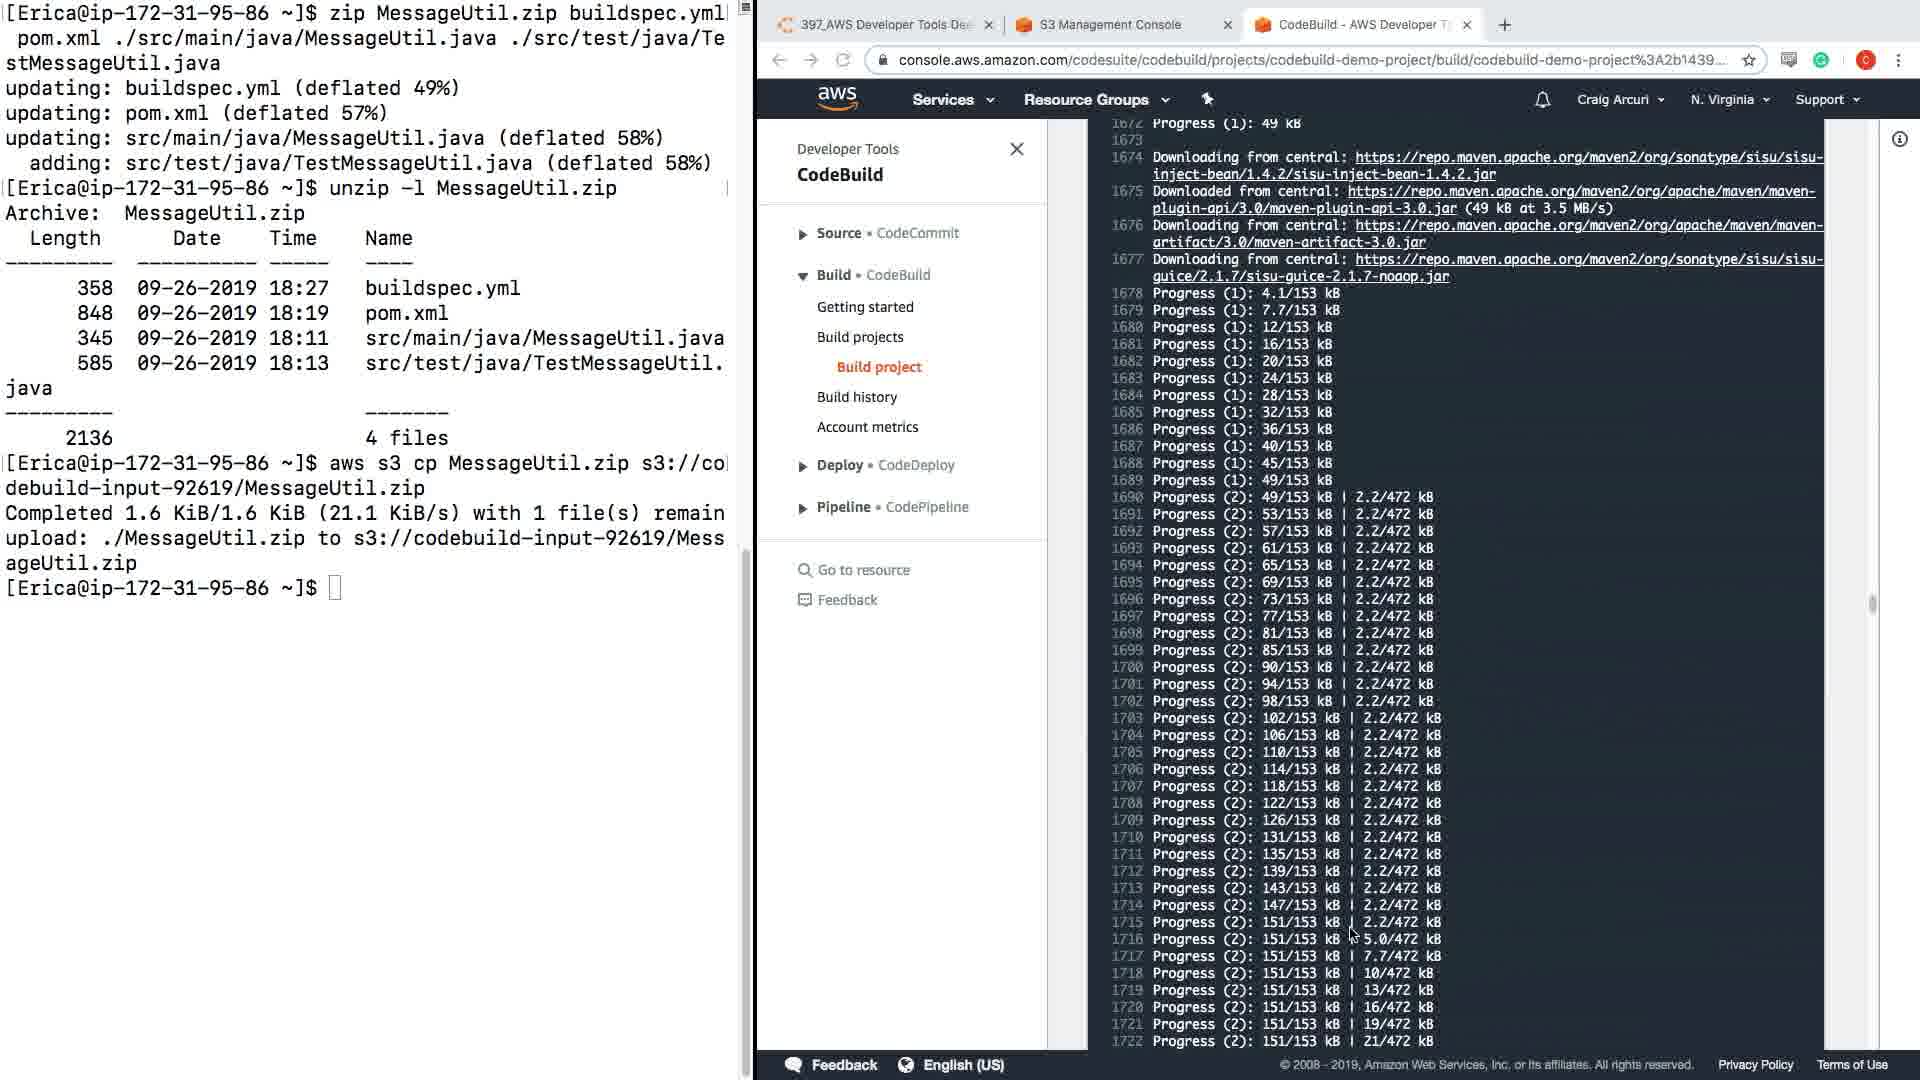Reload the page with the refresh icon
Screen dimensions: 1920x1080
coord(843,60)
